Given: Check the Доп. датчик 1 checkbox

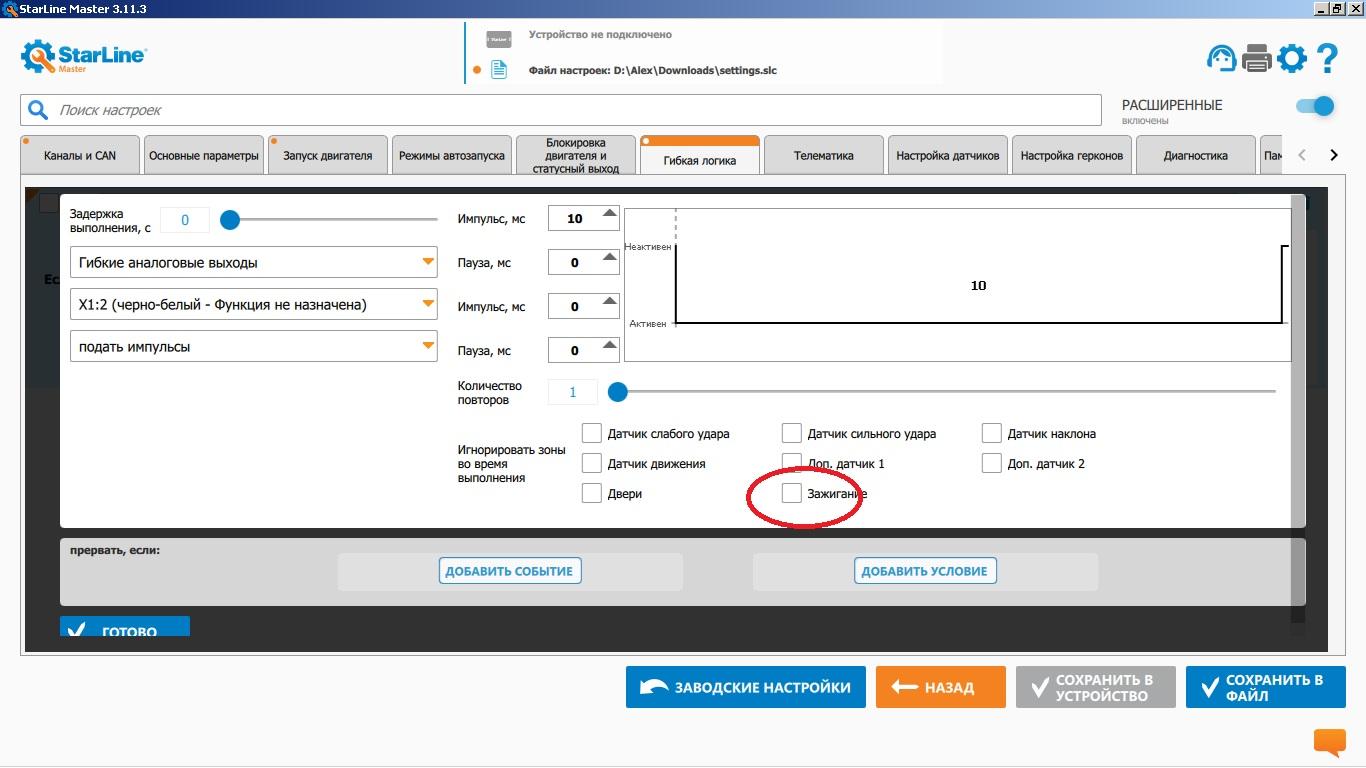Looking at the screenshot, I should [x=791, y=463].
